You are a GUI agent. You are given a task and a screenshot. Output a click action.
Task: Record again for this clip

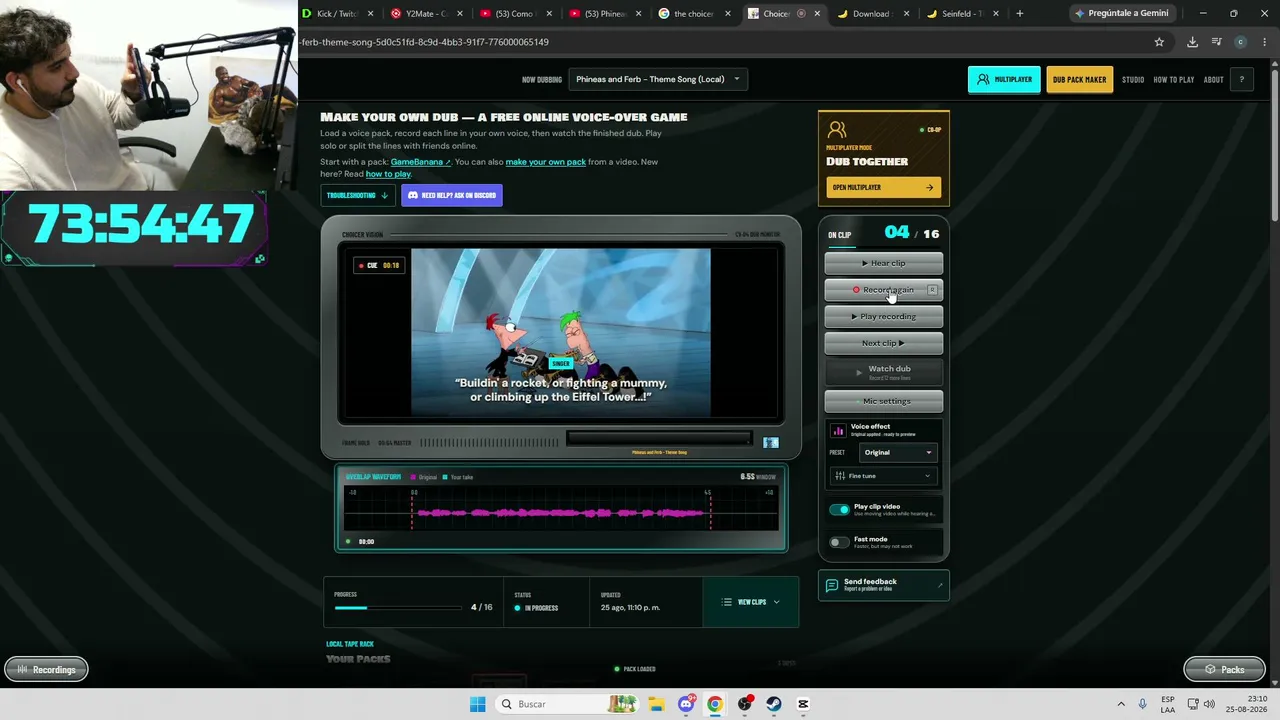883,290
